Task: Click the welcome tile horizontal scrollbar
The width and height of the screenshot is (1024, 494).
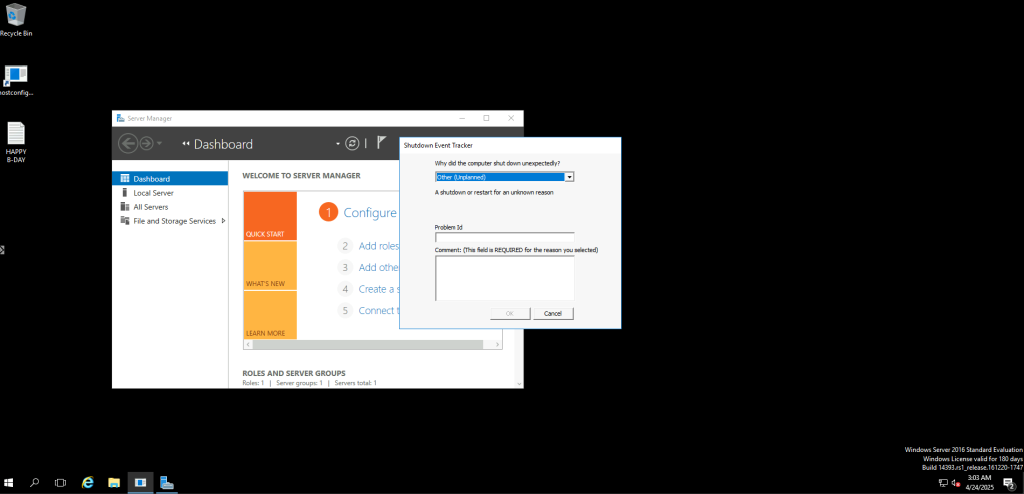Action: (368, 344)
